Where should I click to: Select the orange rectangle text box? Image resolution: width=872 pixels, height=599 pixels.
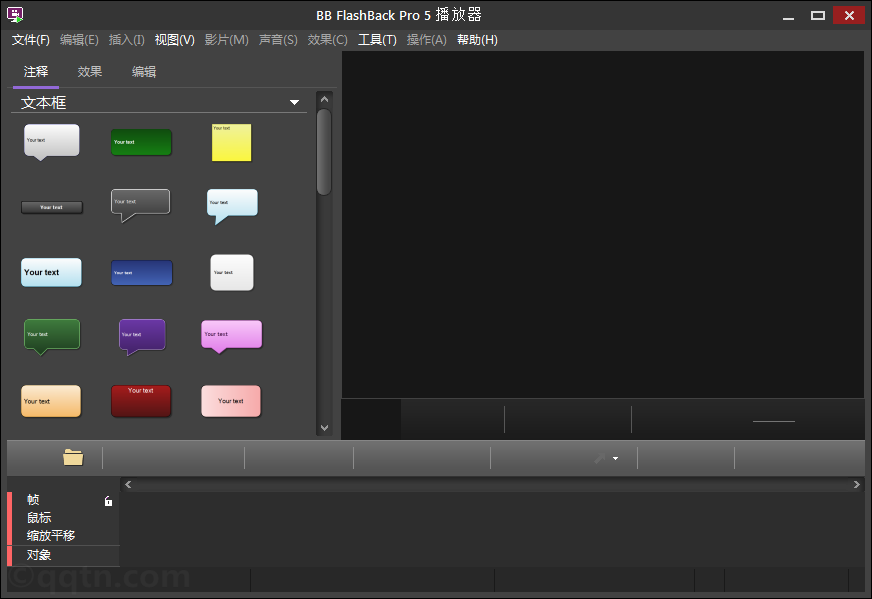point(51,401)
